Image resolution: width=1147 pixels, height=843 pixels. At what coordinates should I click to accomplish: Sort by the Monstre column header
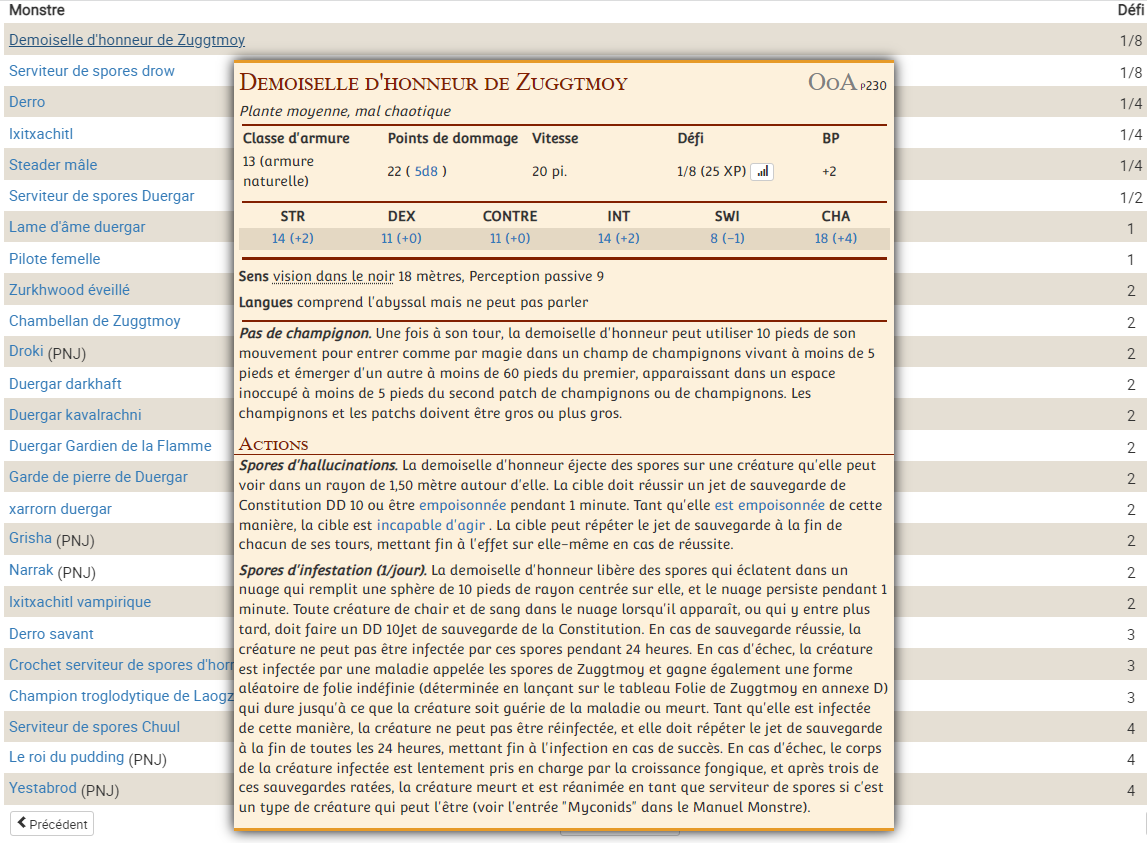(37, 10)
